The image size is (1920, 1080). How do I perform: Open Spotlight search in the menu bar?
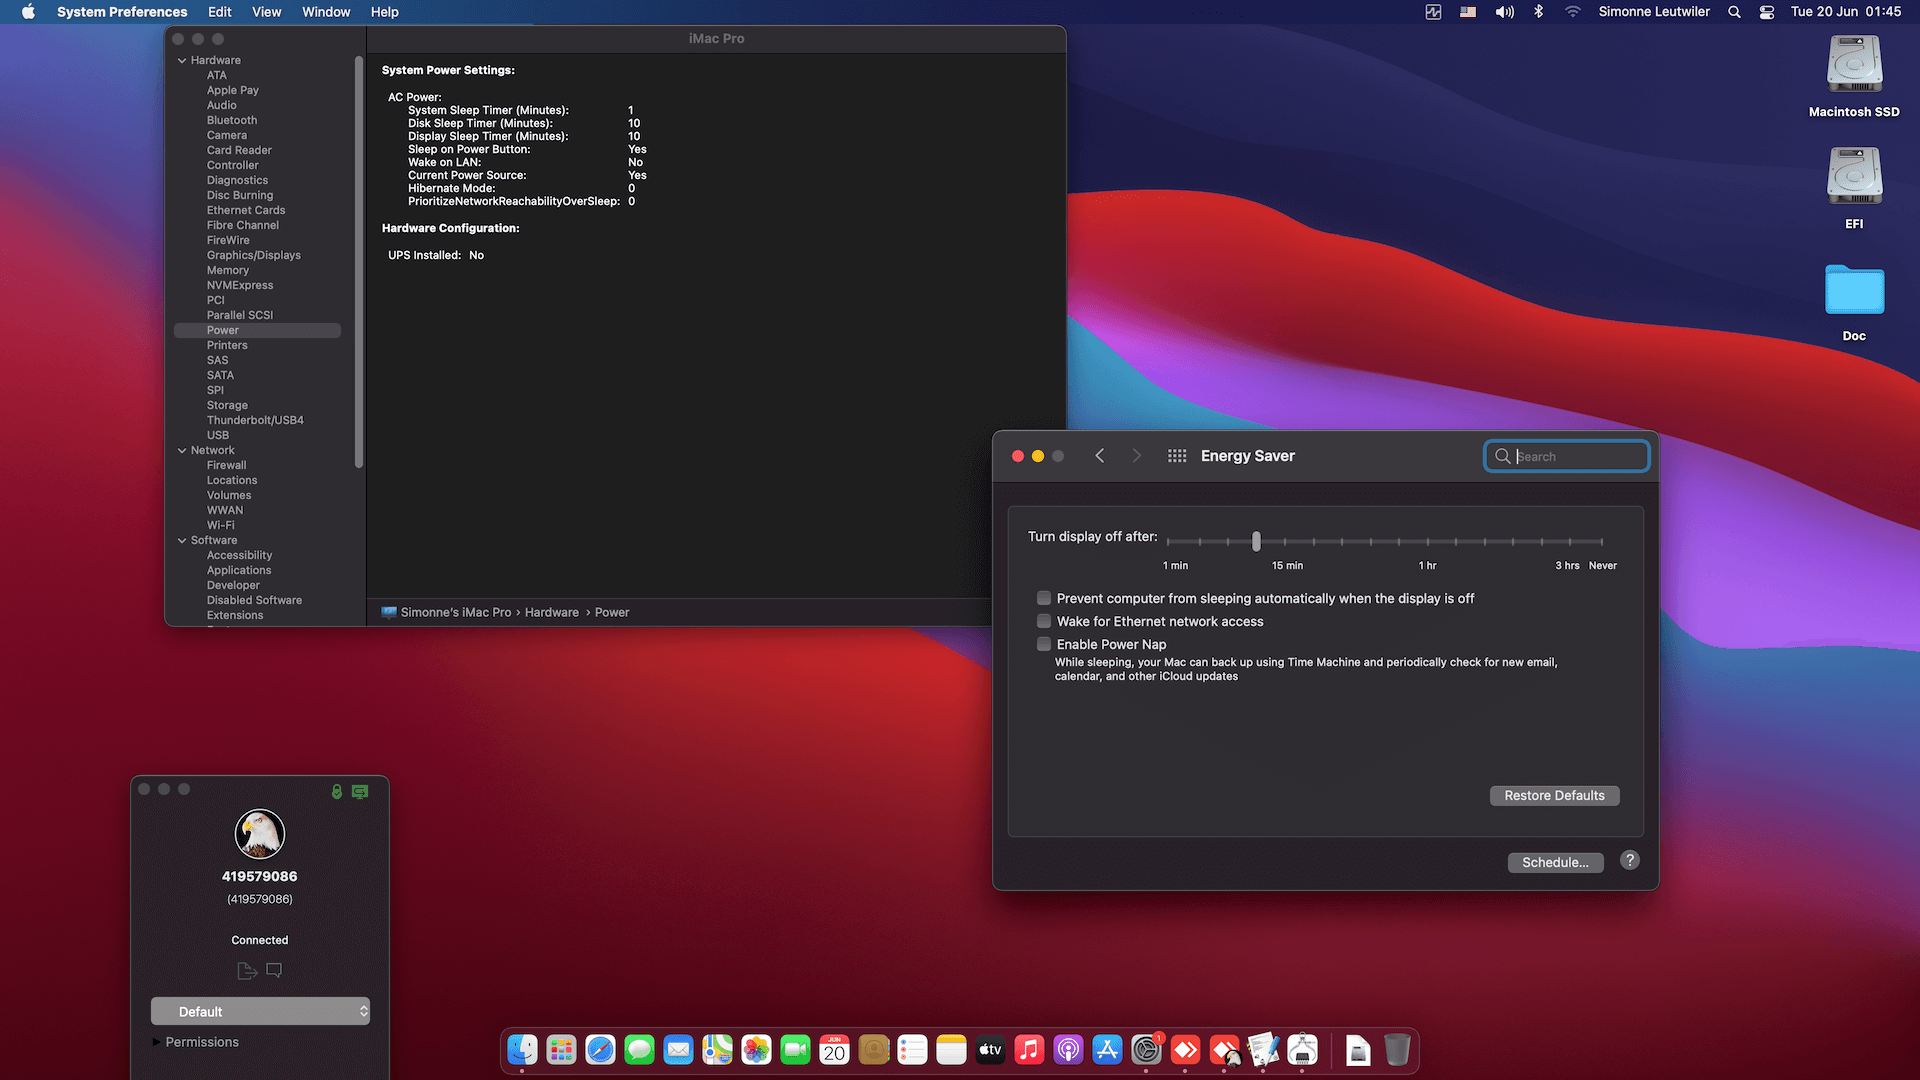pos(1734,12)
